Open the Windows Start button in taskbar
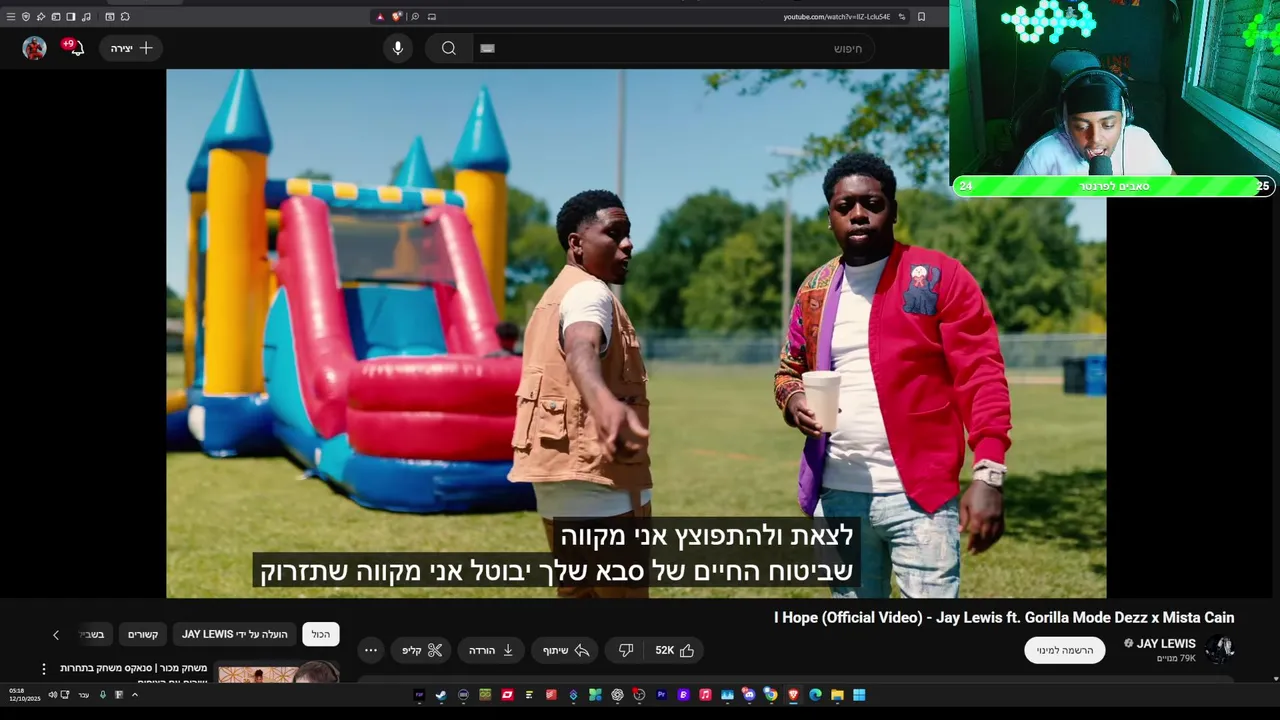The image size is (1280, 720). tap(859, 695)
